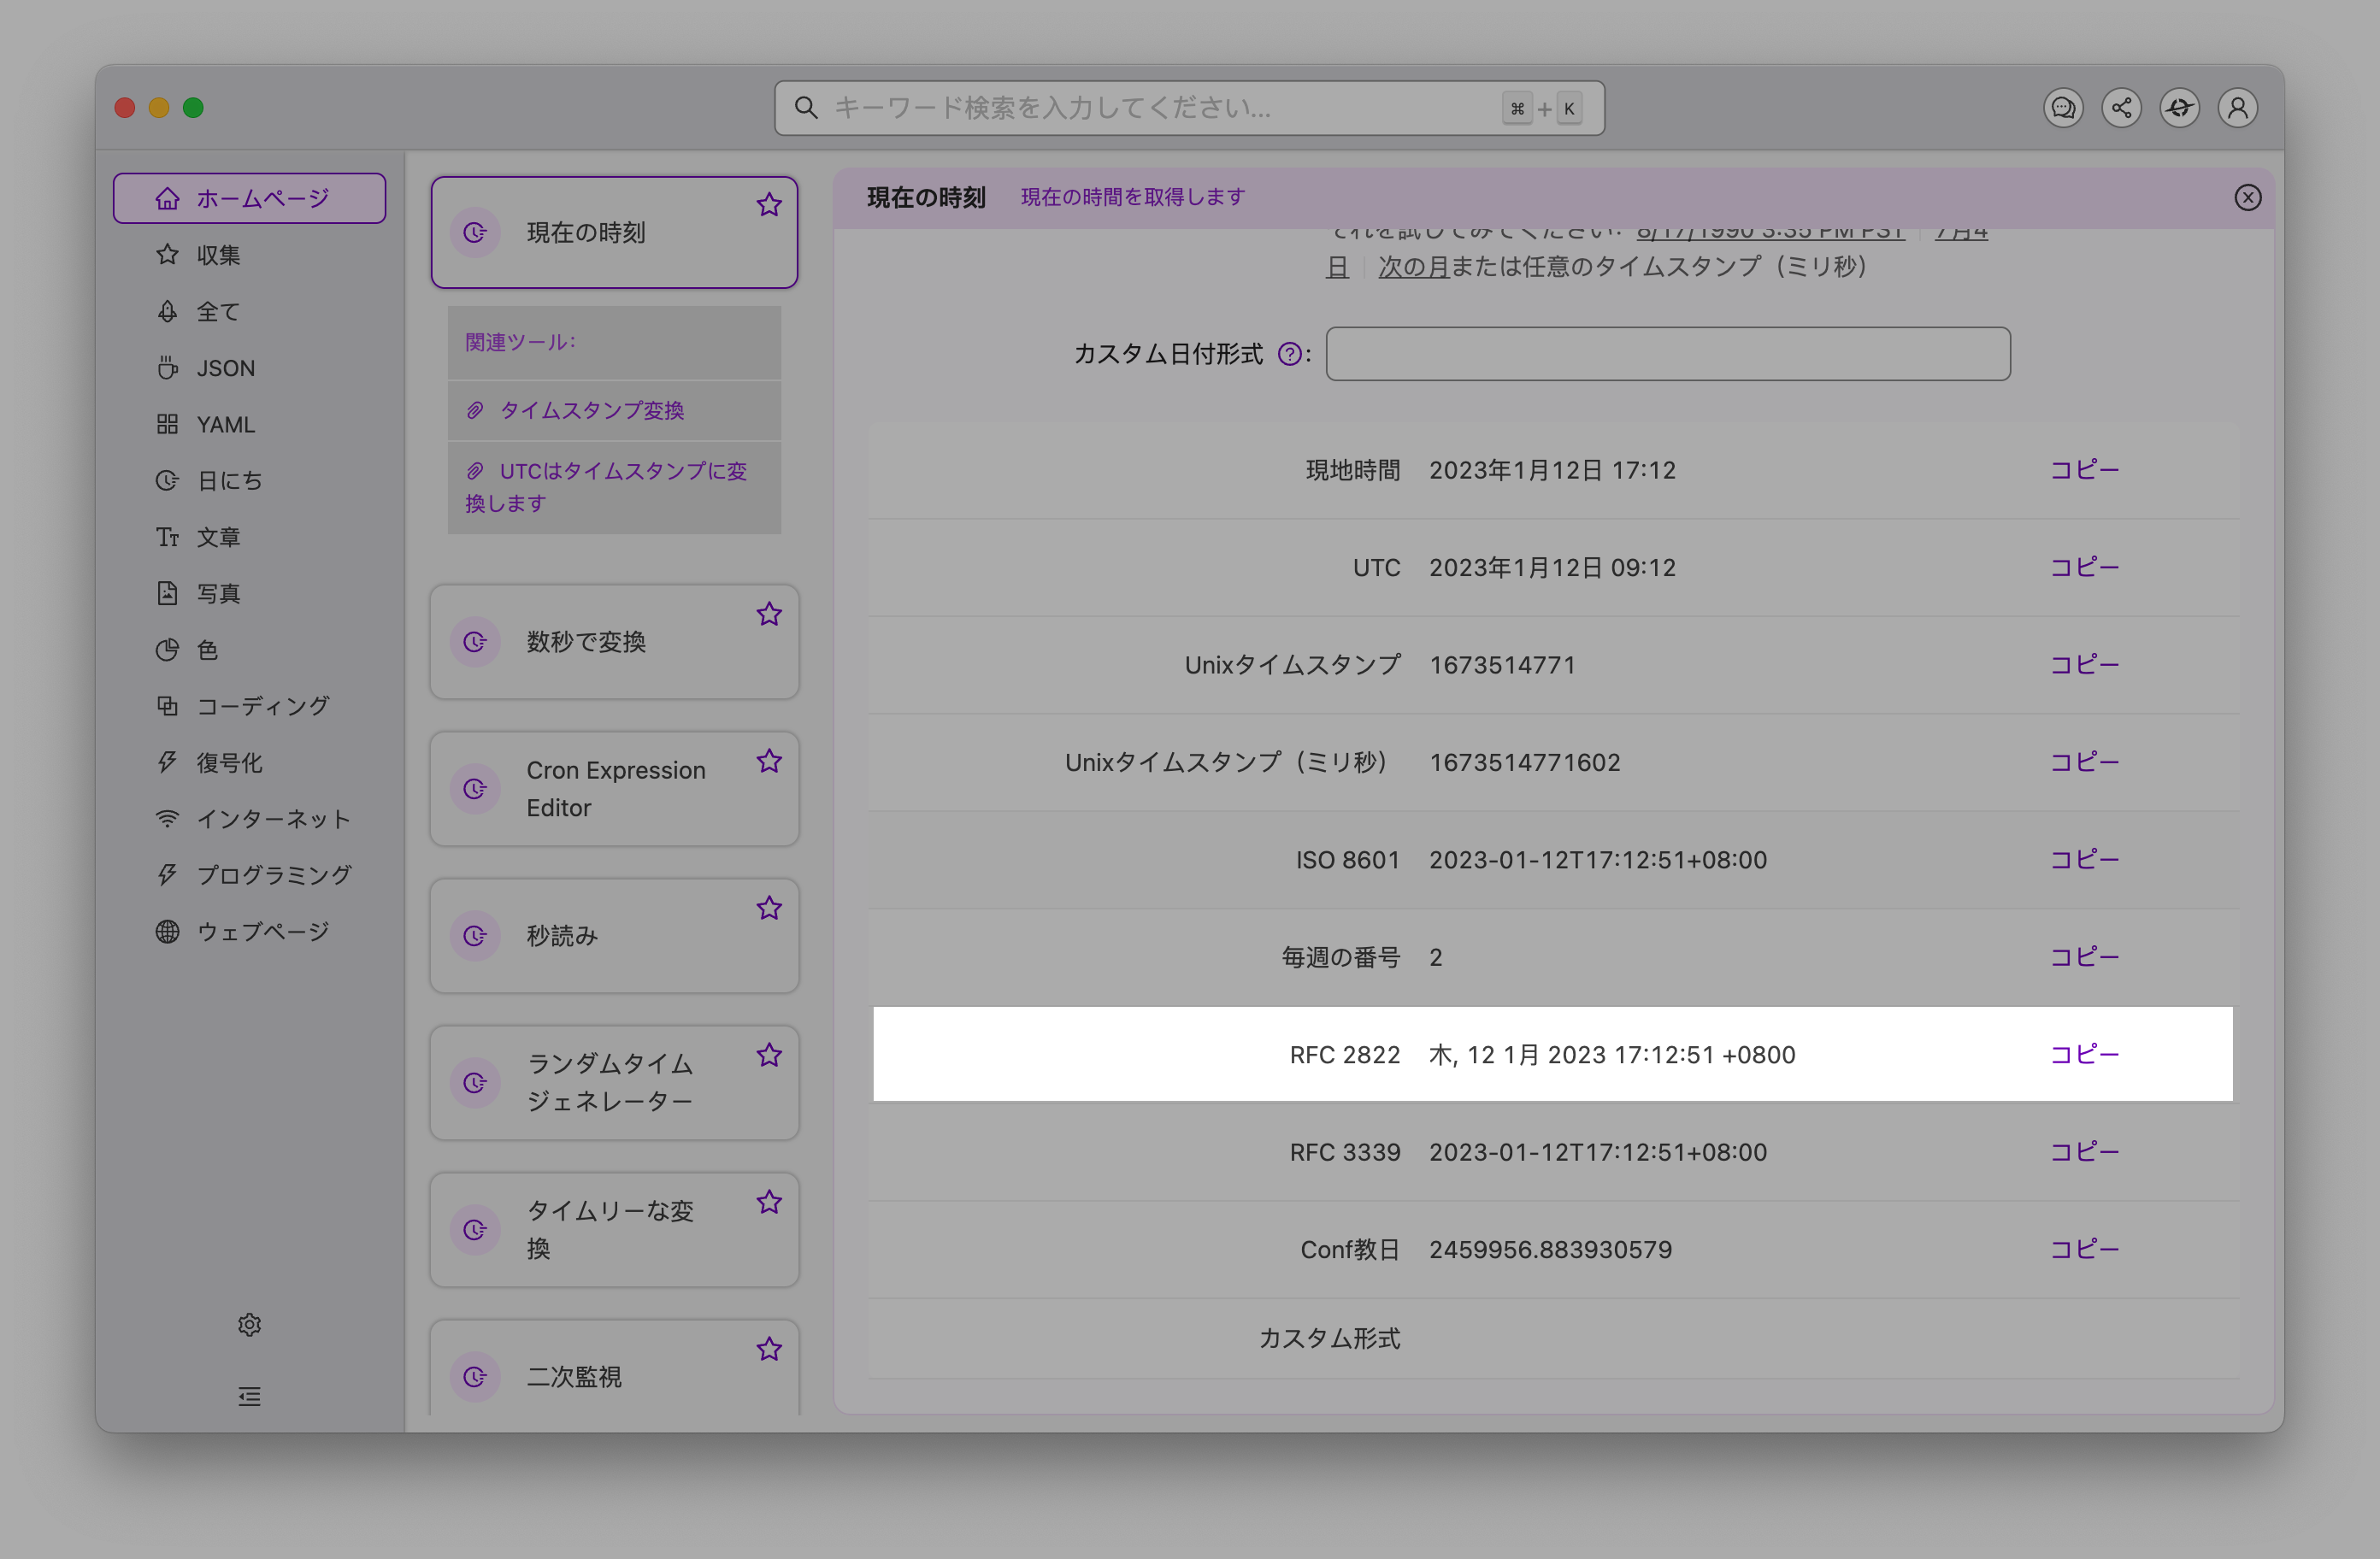The width and height of the screenshot is (2380, 1559).
Task: Click the clock icon on 秒読み card
Action: point(475,936)
